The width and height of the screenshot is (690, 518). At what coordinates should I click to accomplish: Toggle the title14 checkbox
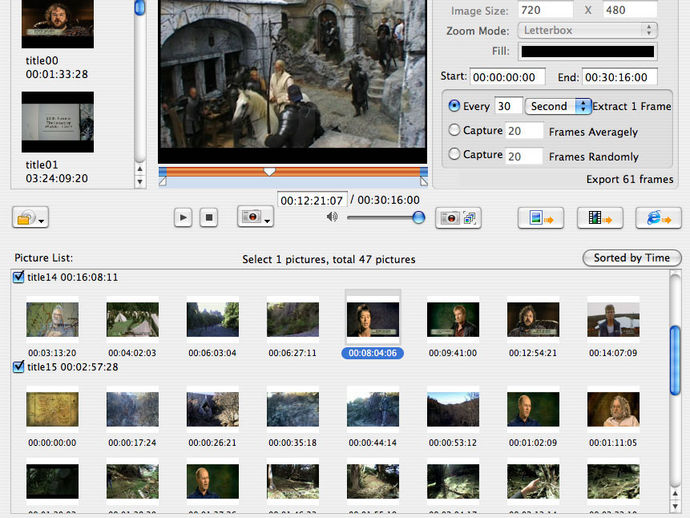coord(18,277)
